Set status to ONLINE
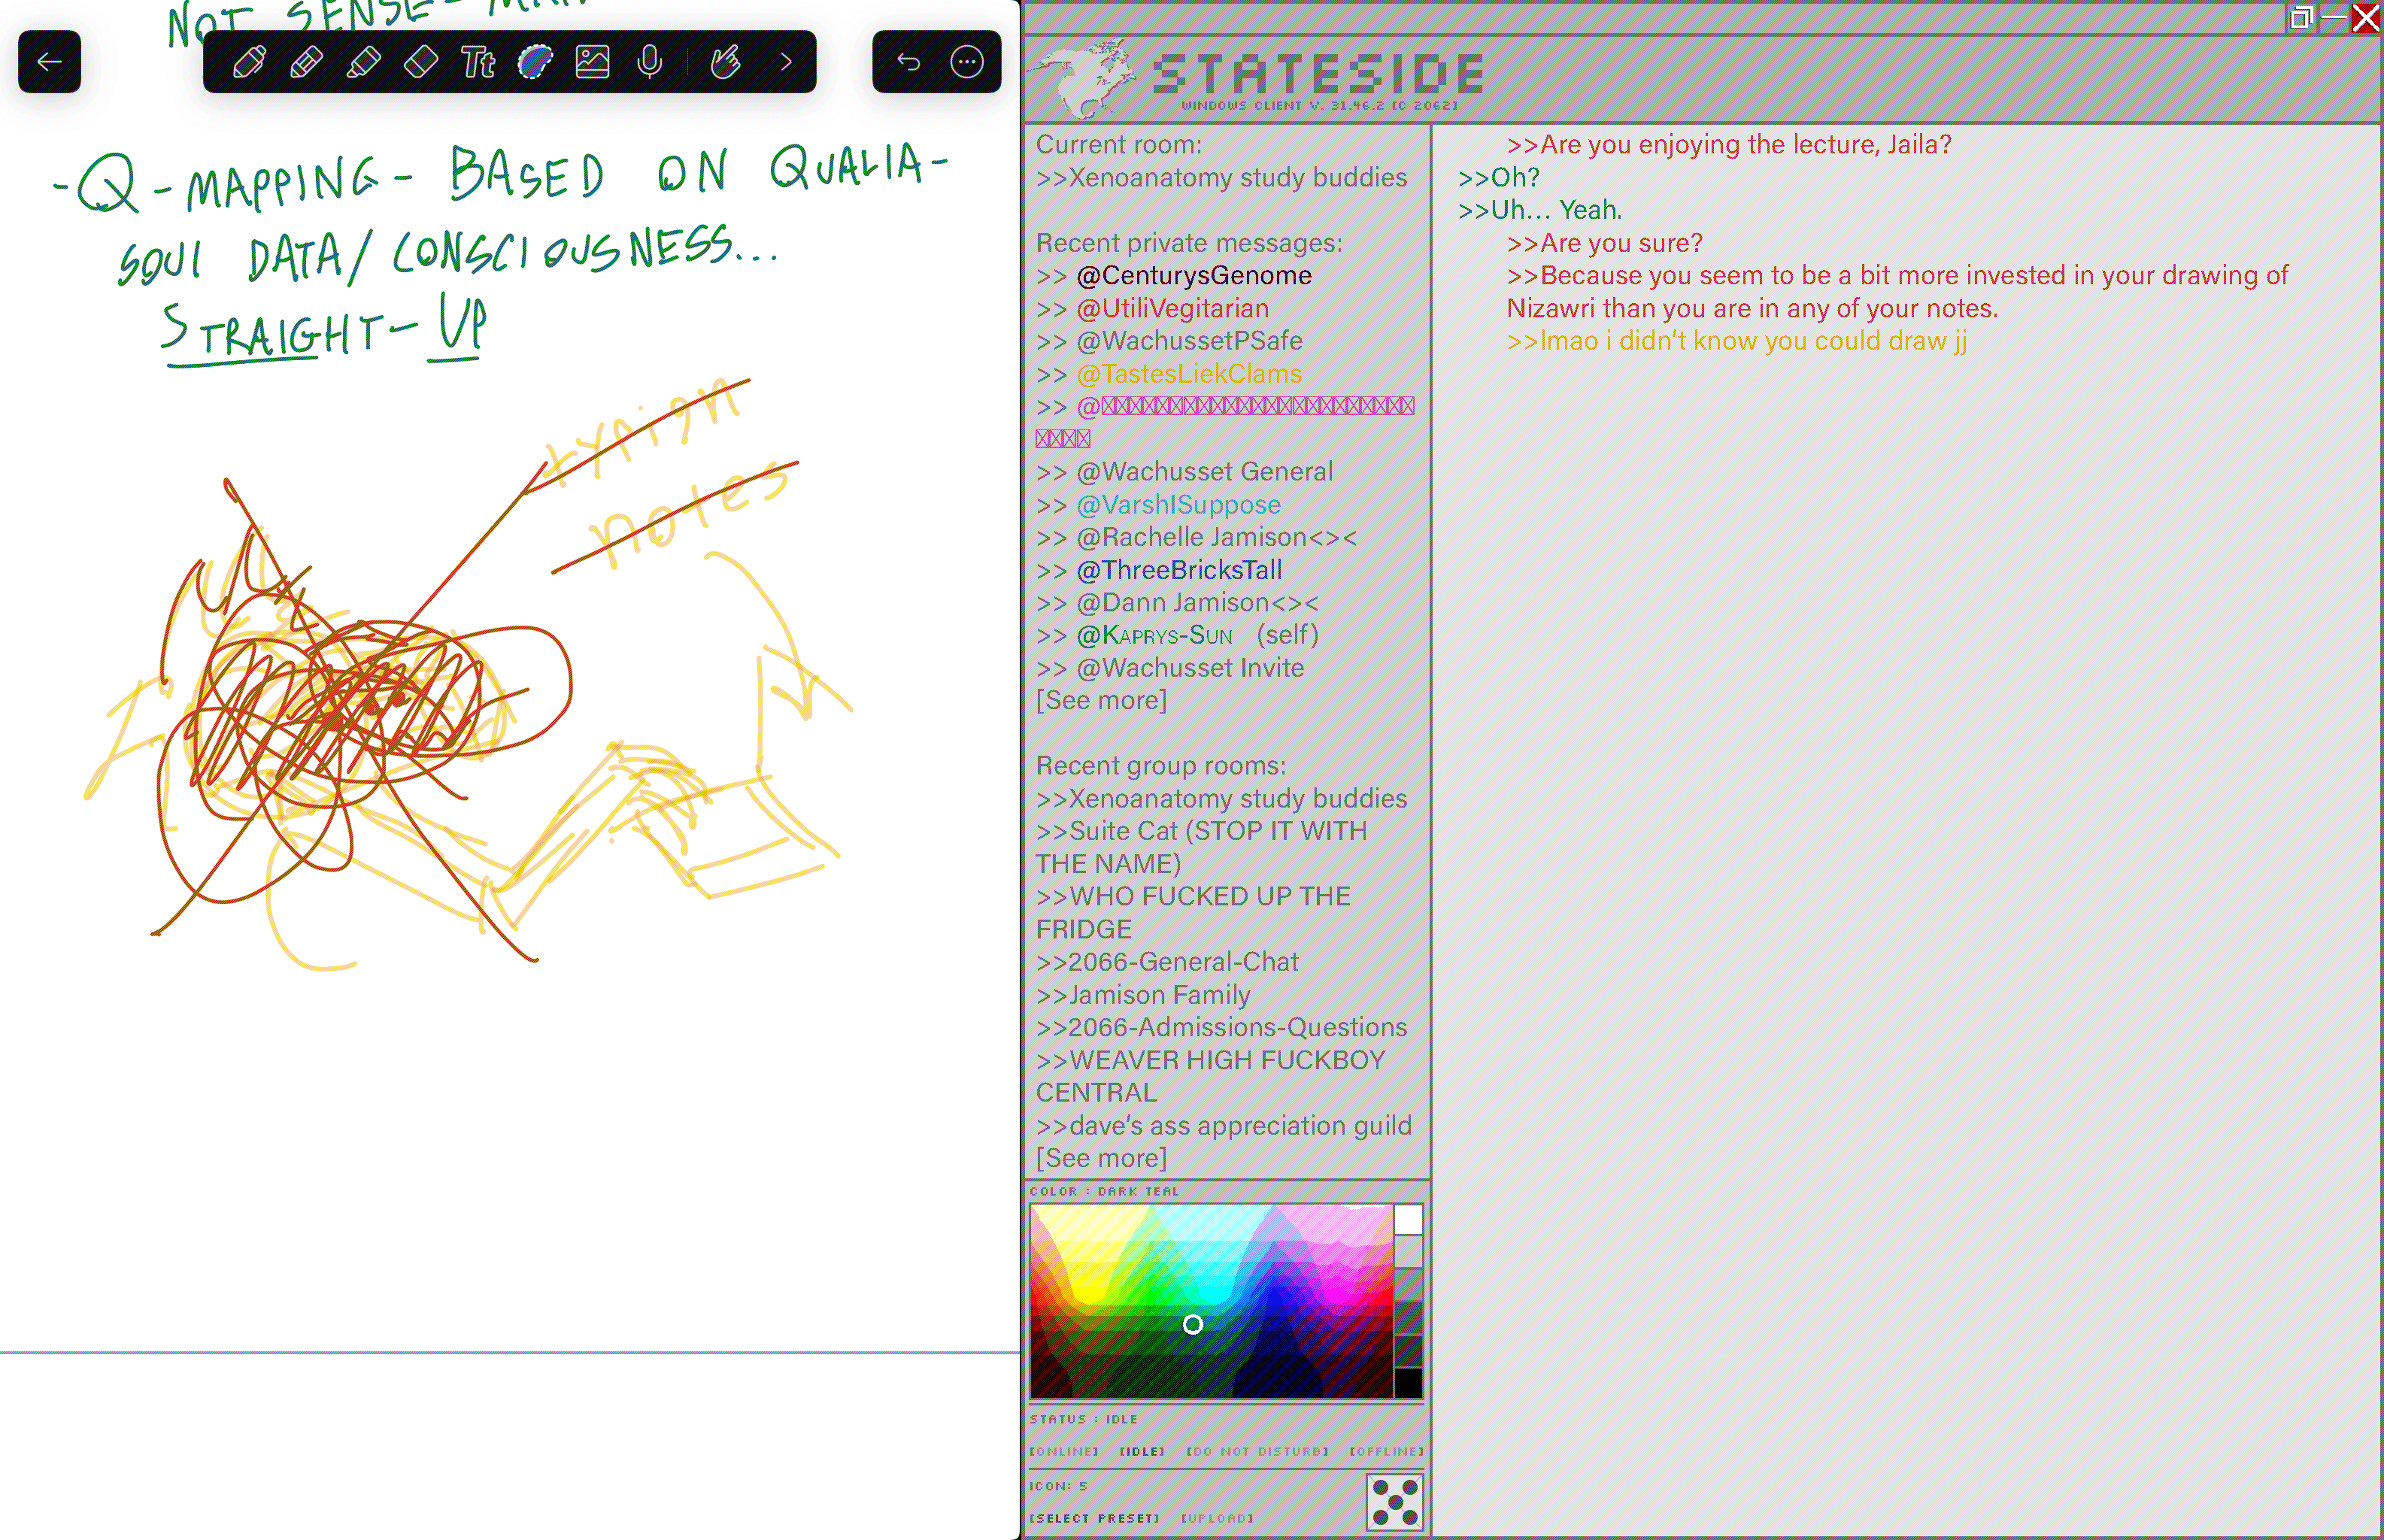2384x1540 pixels. (1064, 1451)
